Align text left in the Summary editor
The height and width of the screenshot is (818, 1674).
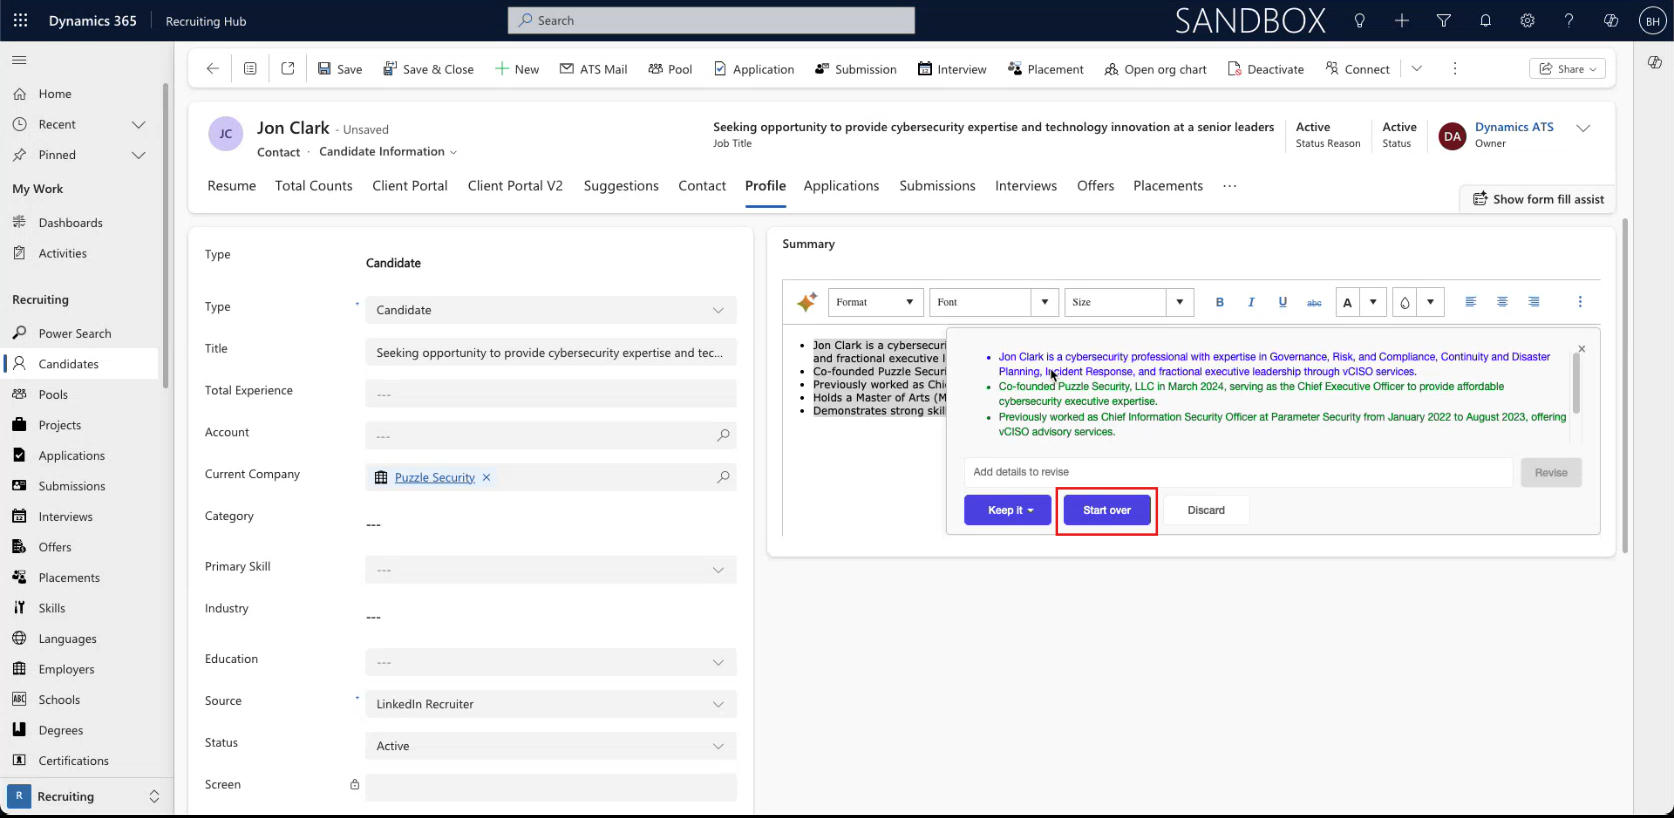click(x=1470, y=302)
